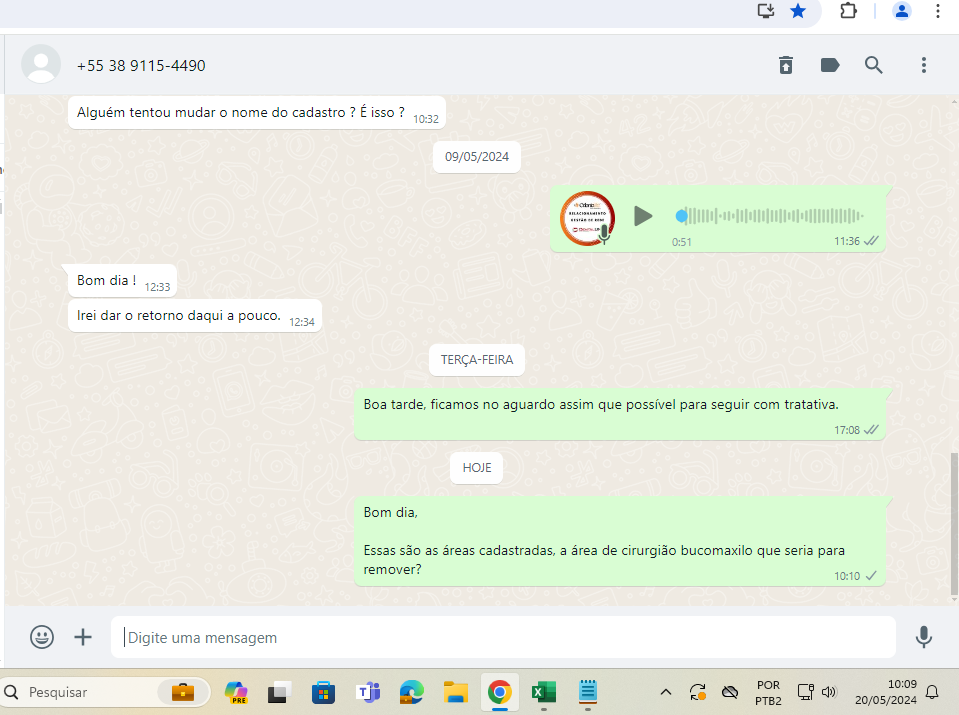
Task: Click the voice message seek slider knob
Action: coord(682,216)
